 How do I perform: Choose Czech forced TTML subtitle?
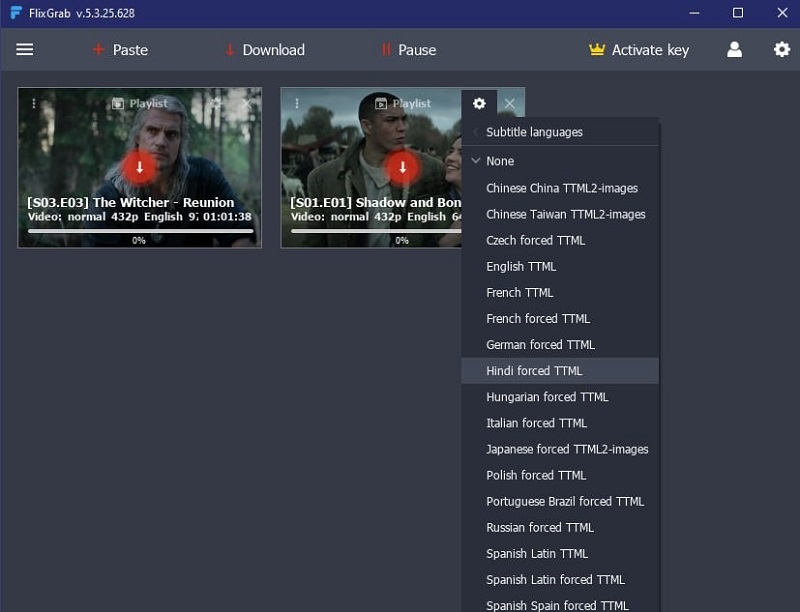560,240
